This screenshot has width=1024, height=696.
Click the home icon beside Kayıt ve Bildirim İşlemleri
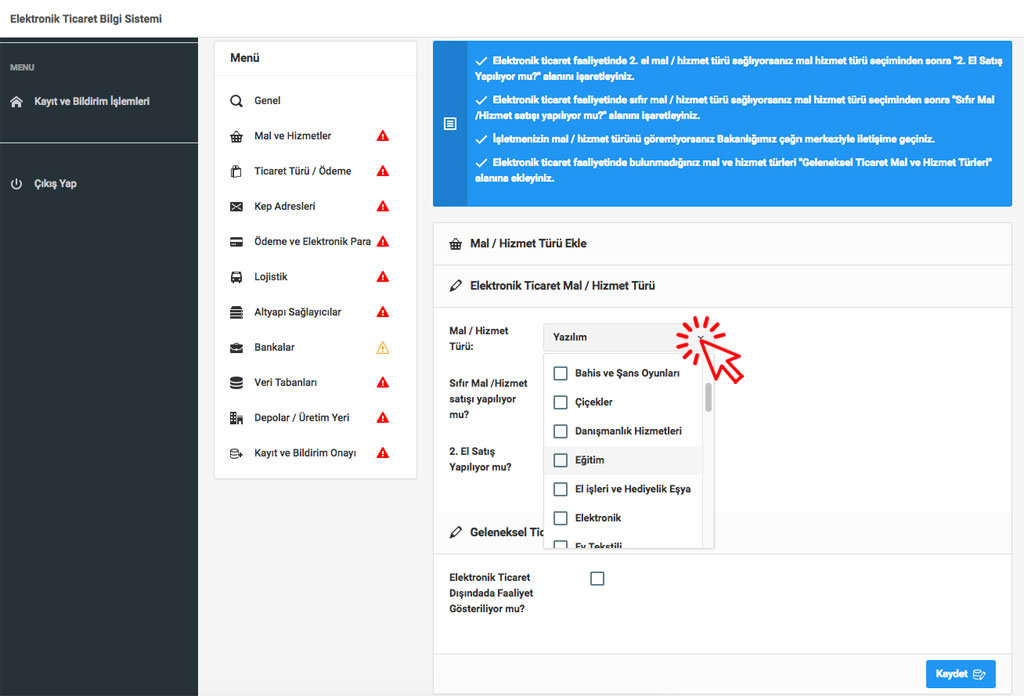(x=16, y=102)
